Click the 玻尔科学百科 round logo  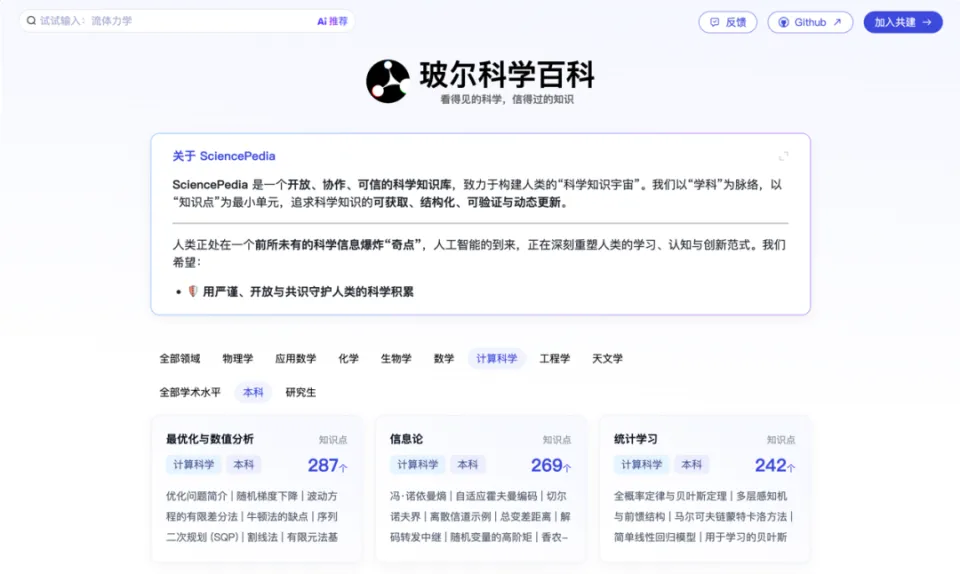(388, 81)
